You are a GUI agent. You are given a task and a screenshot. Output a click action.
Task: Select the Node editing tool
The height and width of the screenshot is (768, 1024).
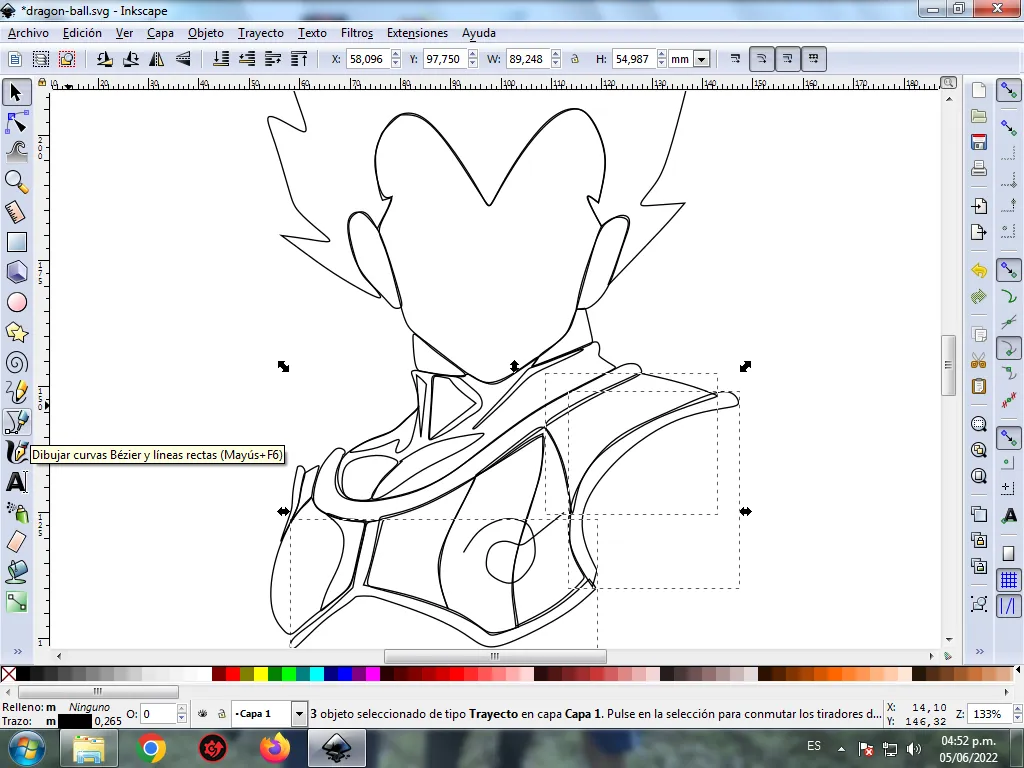point(16,122)
